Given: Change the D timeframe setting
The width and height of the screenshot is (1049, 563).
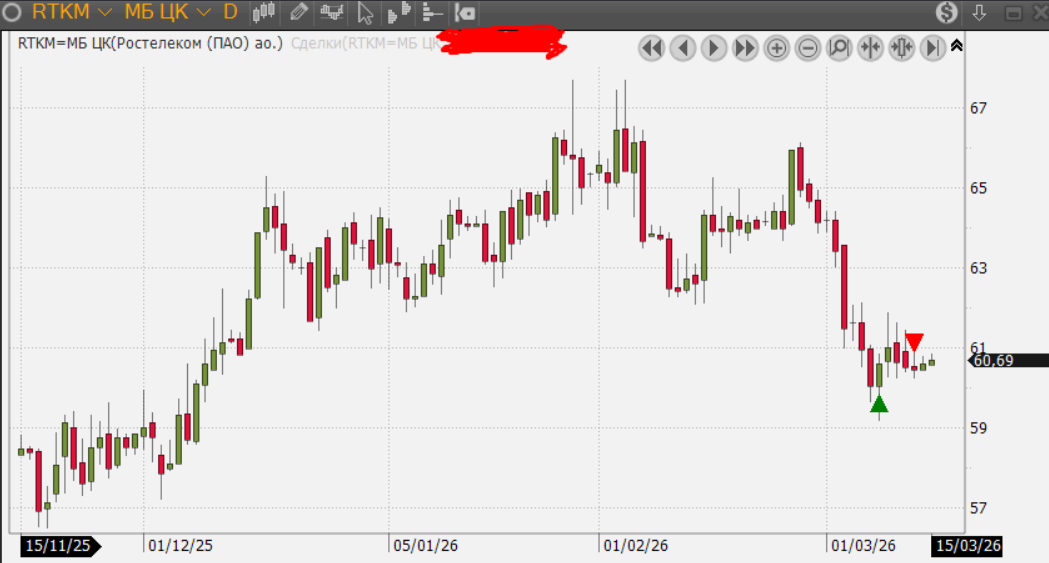Looking at the screenshot, I should tap(230, 13).
